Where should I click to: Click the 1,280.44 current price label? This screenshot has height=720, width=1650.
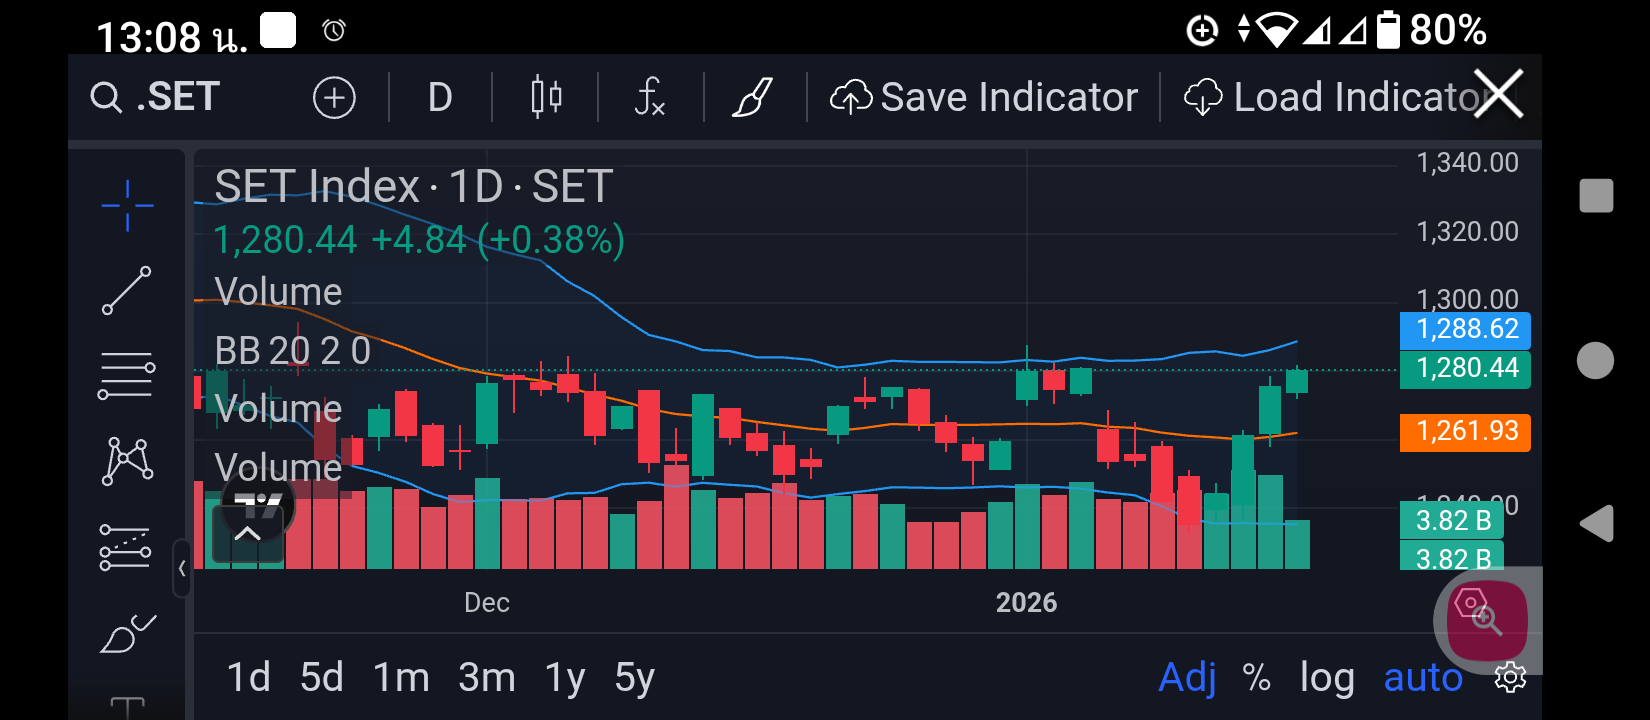click(1465, 368)
